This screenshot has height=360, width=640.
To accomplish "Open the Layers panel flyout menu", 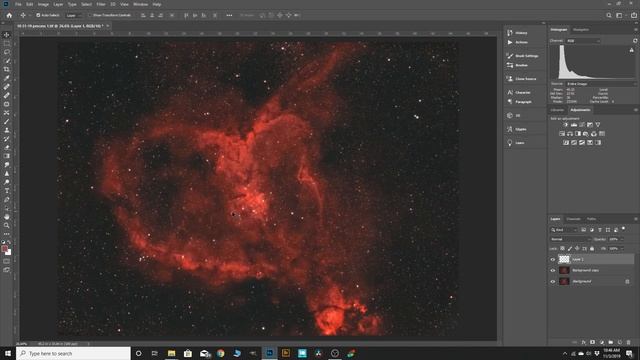I will tap(636, 219).
